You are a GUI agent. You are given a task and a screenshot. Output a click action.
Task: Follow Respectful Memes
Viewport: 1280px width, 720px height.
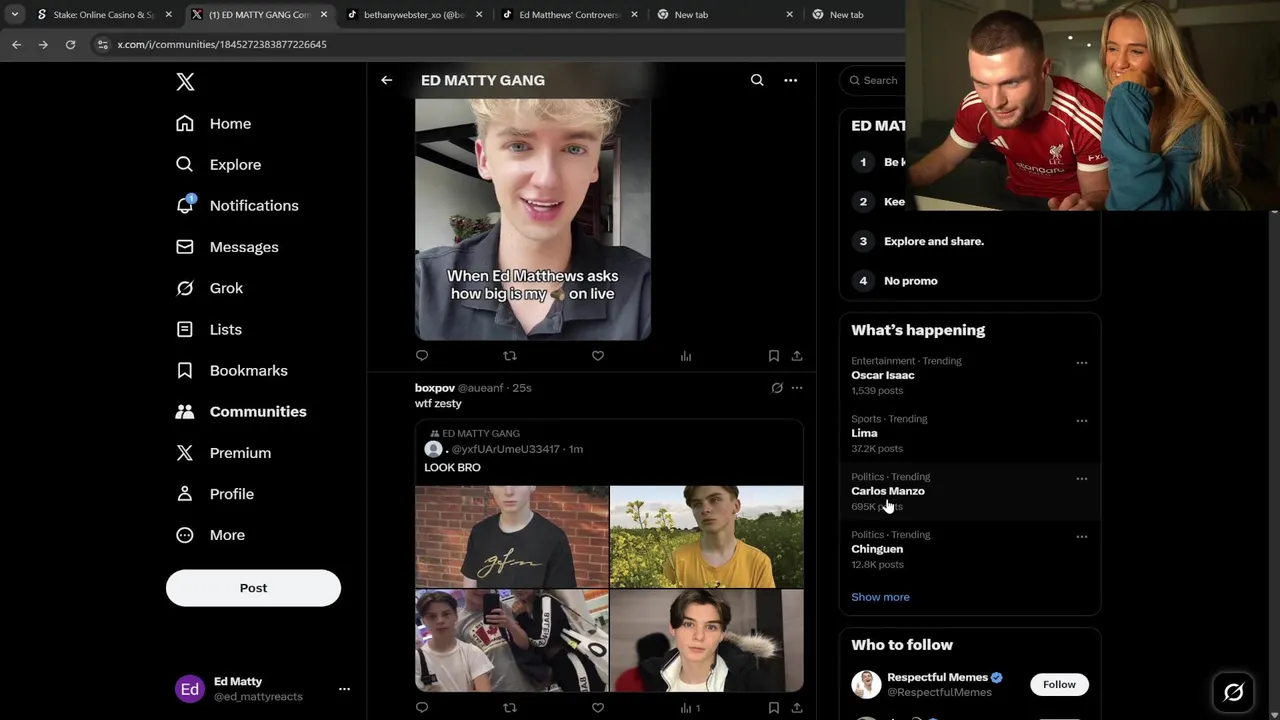coord(1059,684)
